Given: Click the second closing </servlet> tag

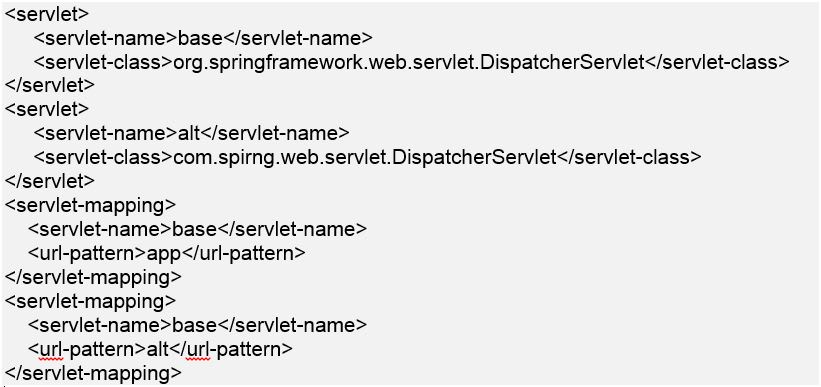Looking at the screenshot, I should 50,181.
